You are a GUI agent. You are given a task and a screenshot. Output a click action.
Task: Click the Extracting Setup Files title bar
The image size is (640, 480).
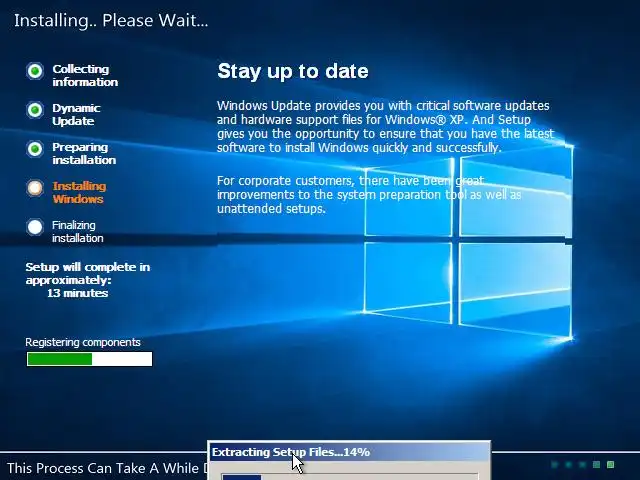[349, 452]
